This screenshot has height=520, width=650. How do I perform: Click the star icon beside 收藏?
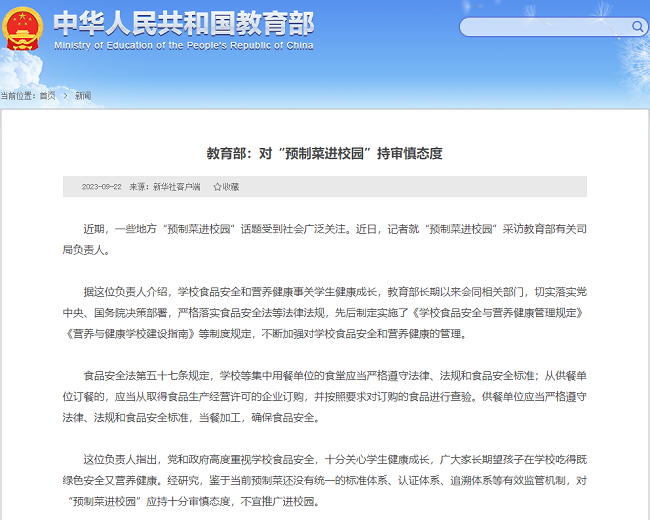[217, 186]
